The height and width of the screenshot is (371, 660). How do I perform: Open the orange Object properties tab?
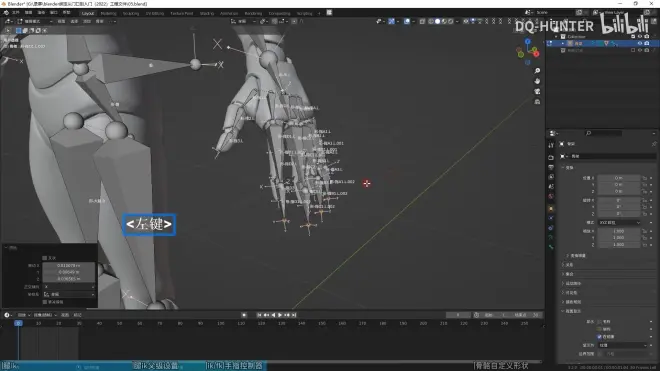click(x=551, y=208)
